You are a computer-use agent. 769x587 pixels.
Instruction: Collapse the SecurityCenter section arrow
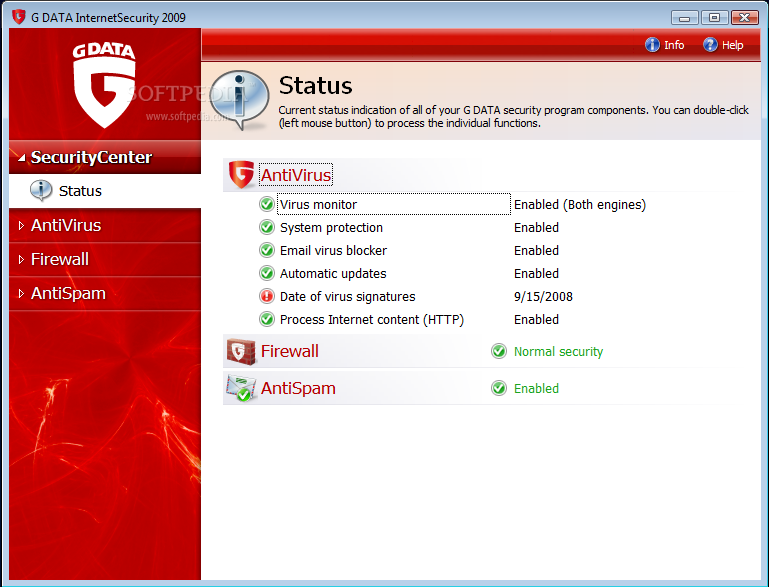[21, 158]
